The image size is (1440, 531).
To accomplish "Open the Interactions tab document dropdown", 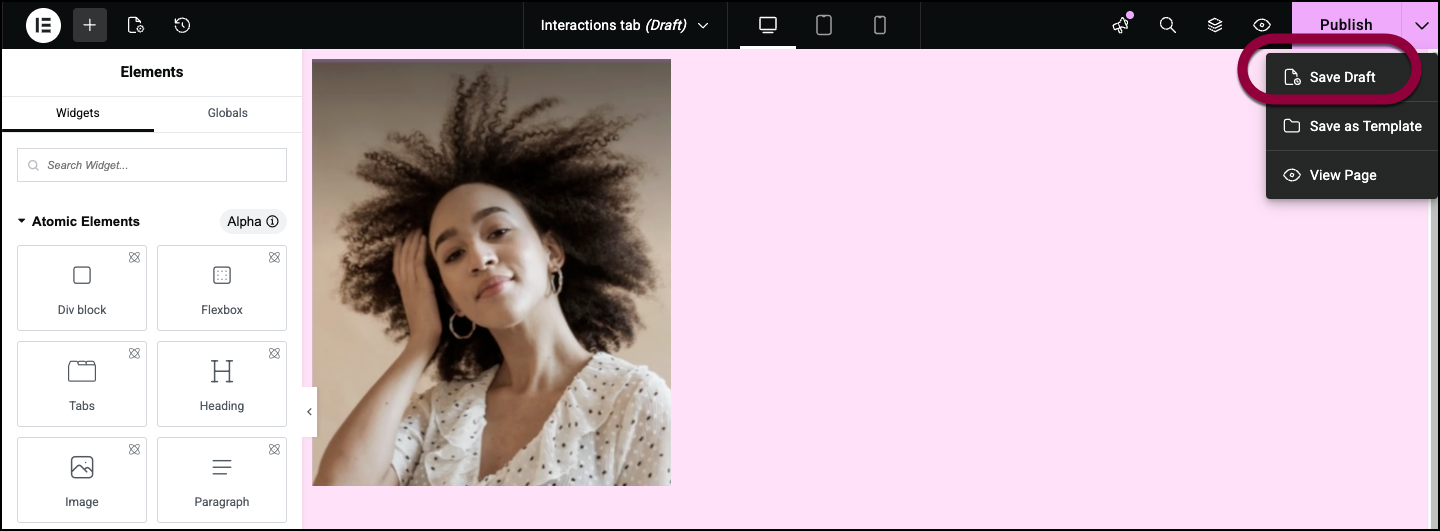I will [x=624, y=25].
